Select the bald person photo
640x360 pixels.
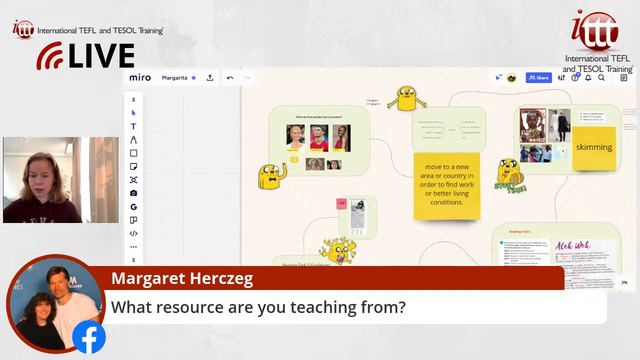coord(295,138)
